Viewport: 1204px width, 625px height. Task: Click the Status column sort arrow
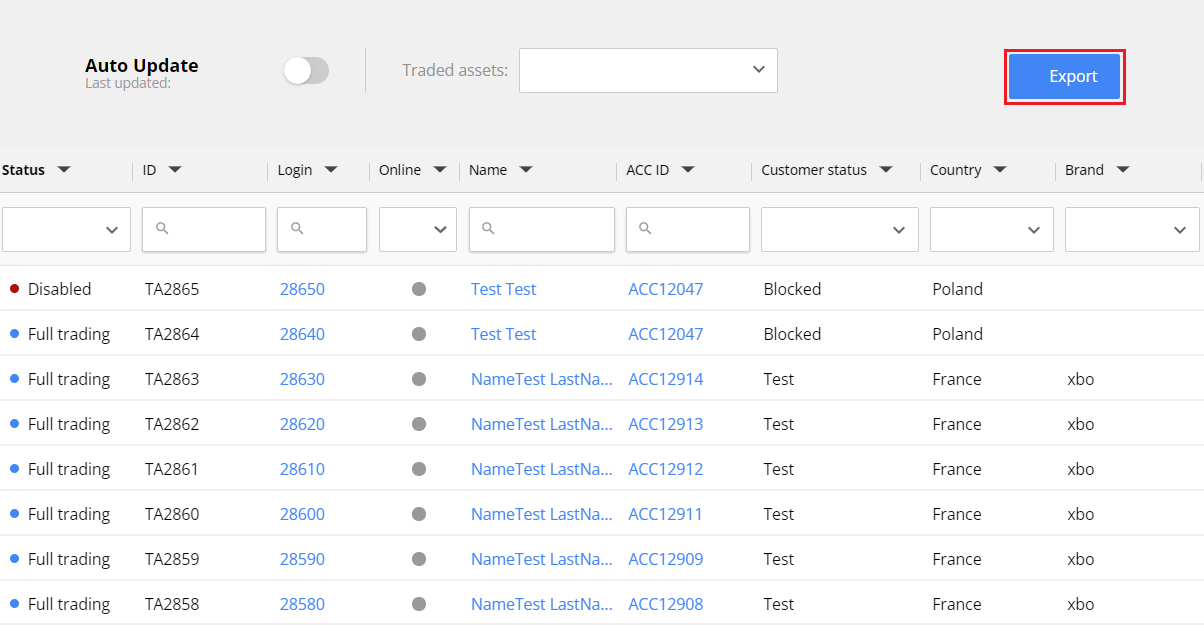(x=64, y=170)
